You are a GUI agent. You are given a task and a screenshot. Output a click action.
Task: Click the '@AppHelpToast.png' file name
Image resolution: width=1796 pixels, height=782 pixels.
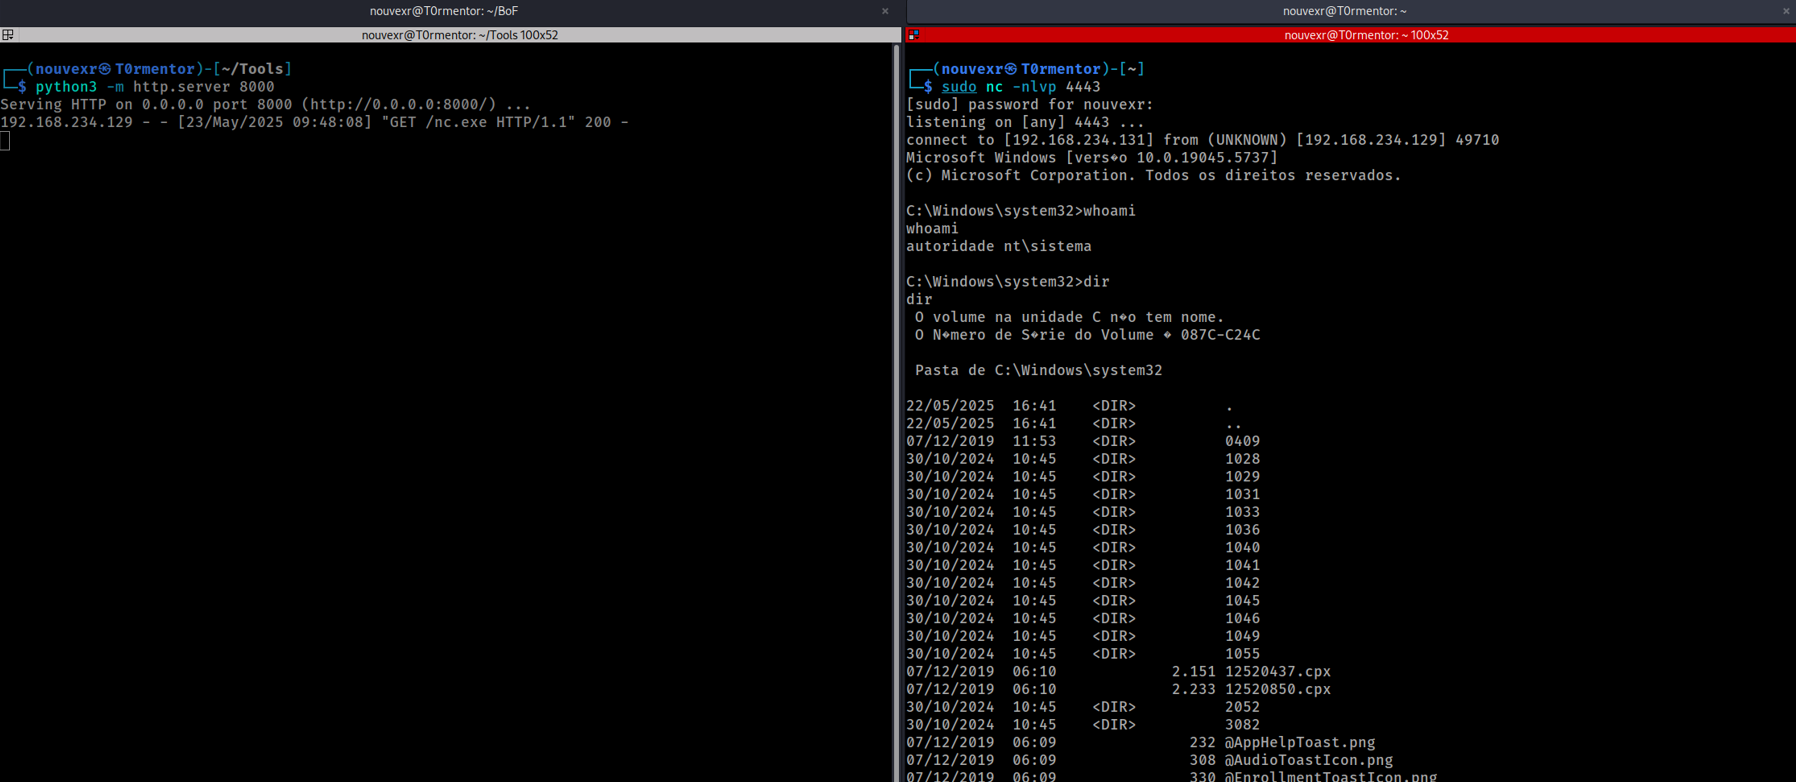coord(1300,743)
